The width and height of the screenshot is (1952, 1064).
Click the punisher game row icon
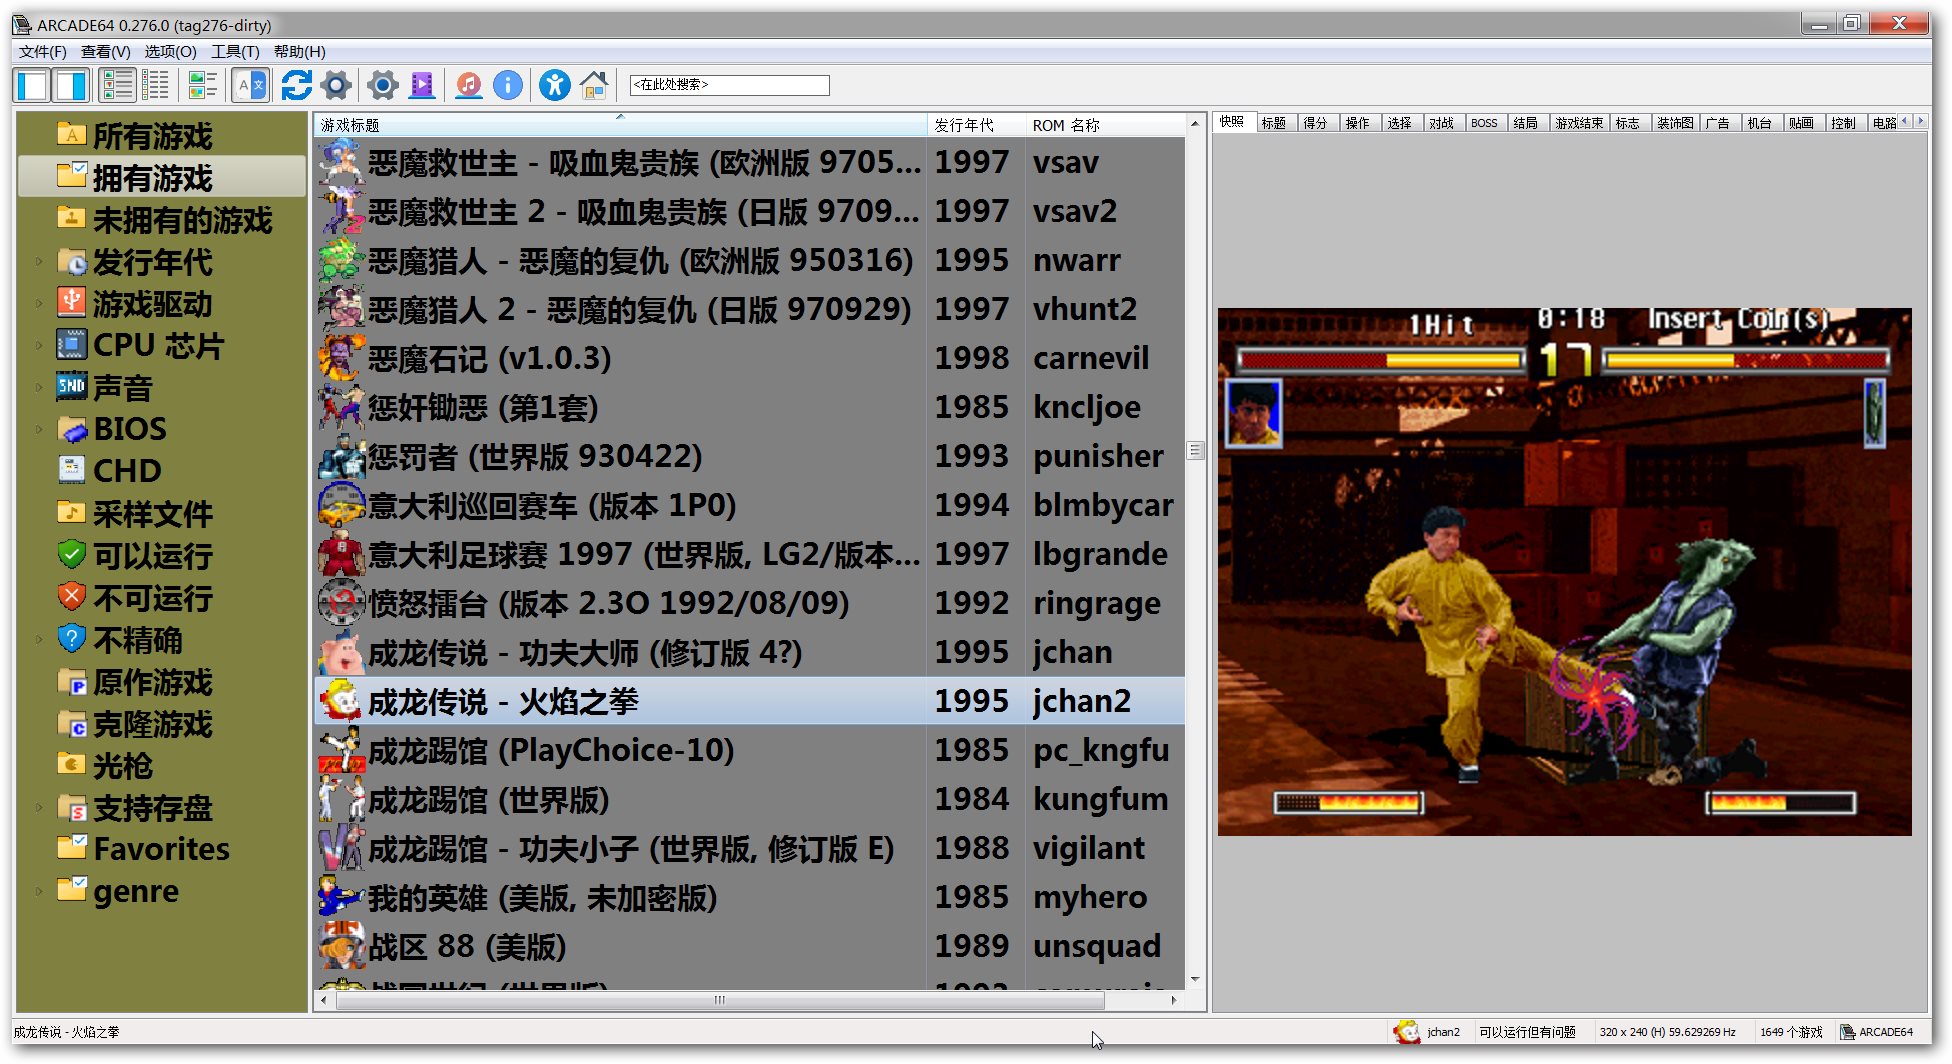coord(341,456)
